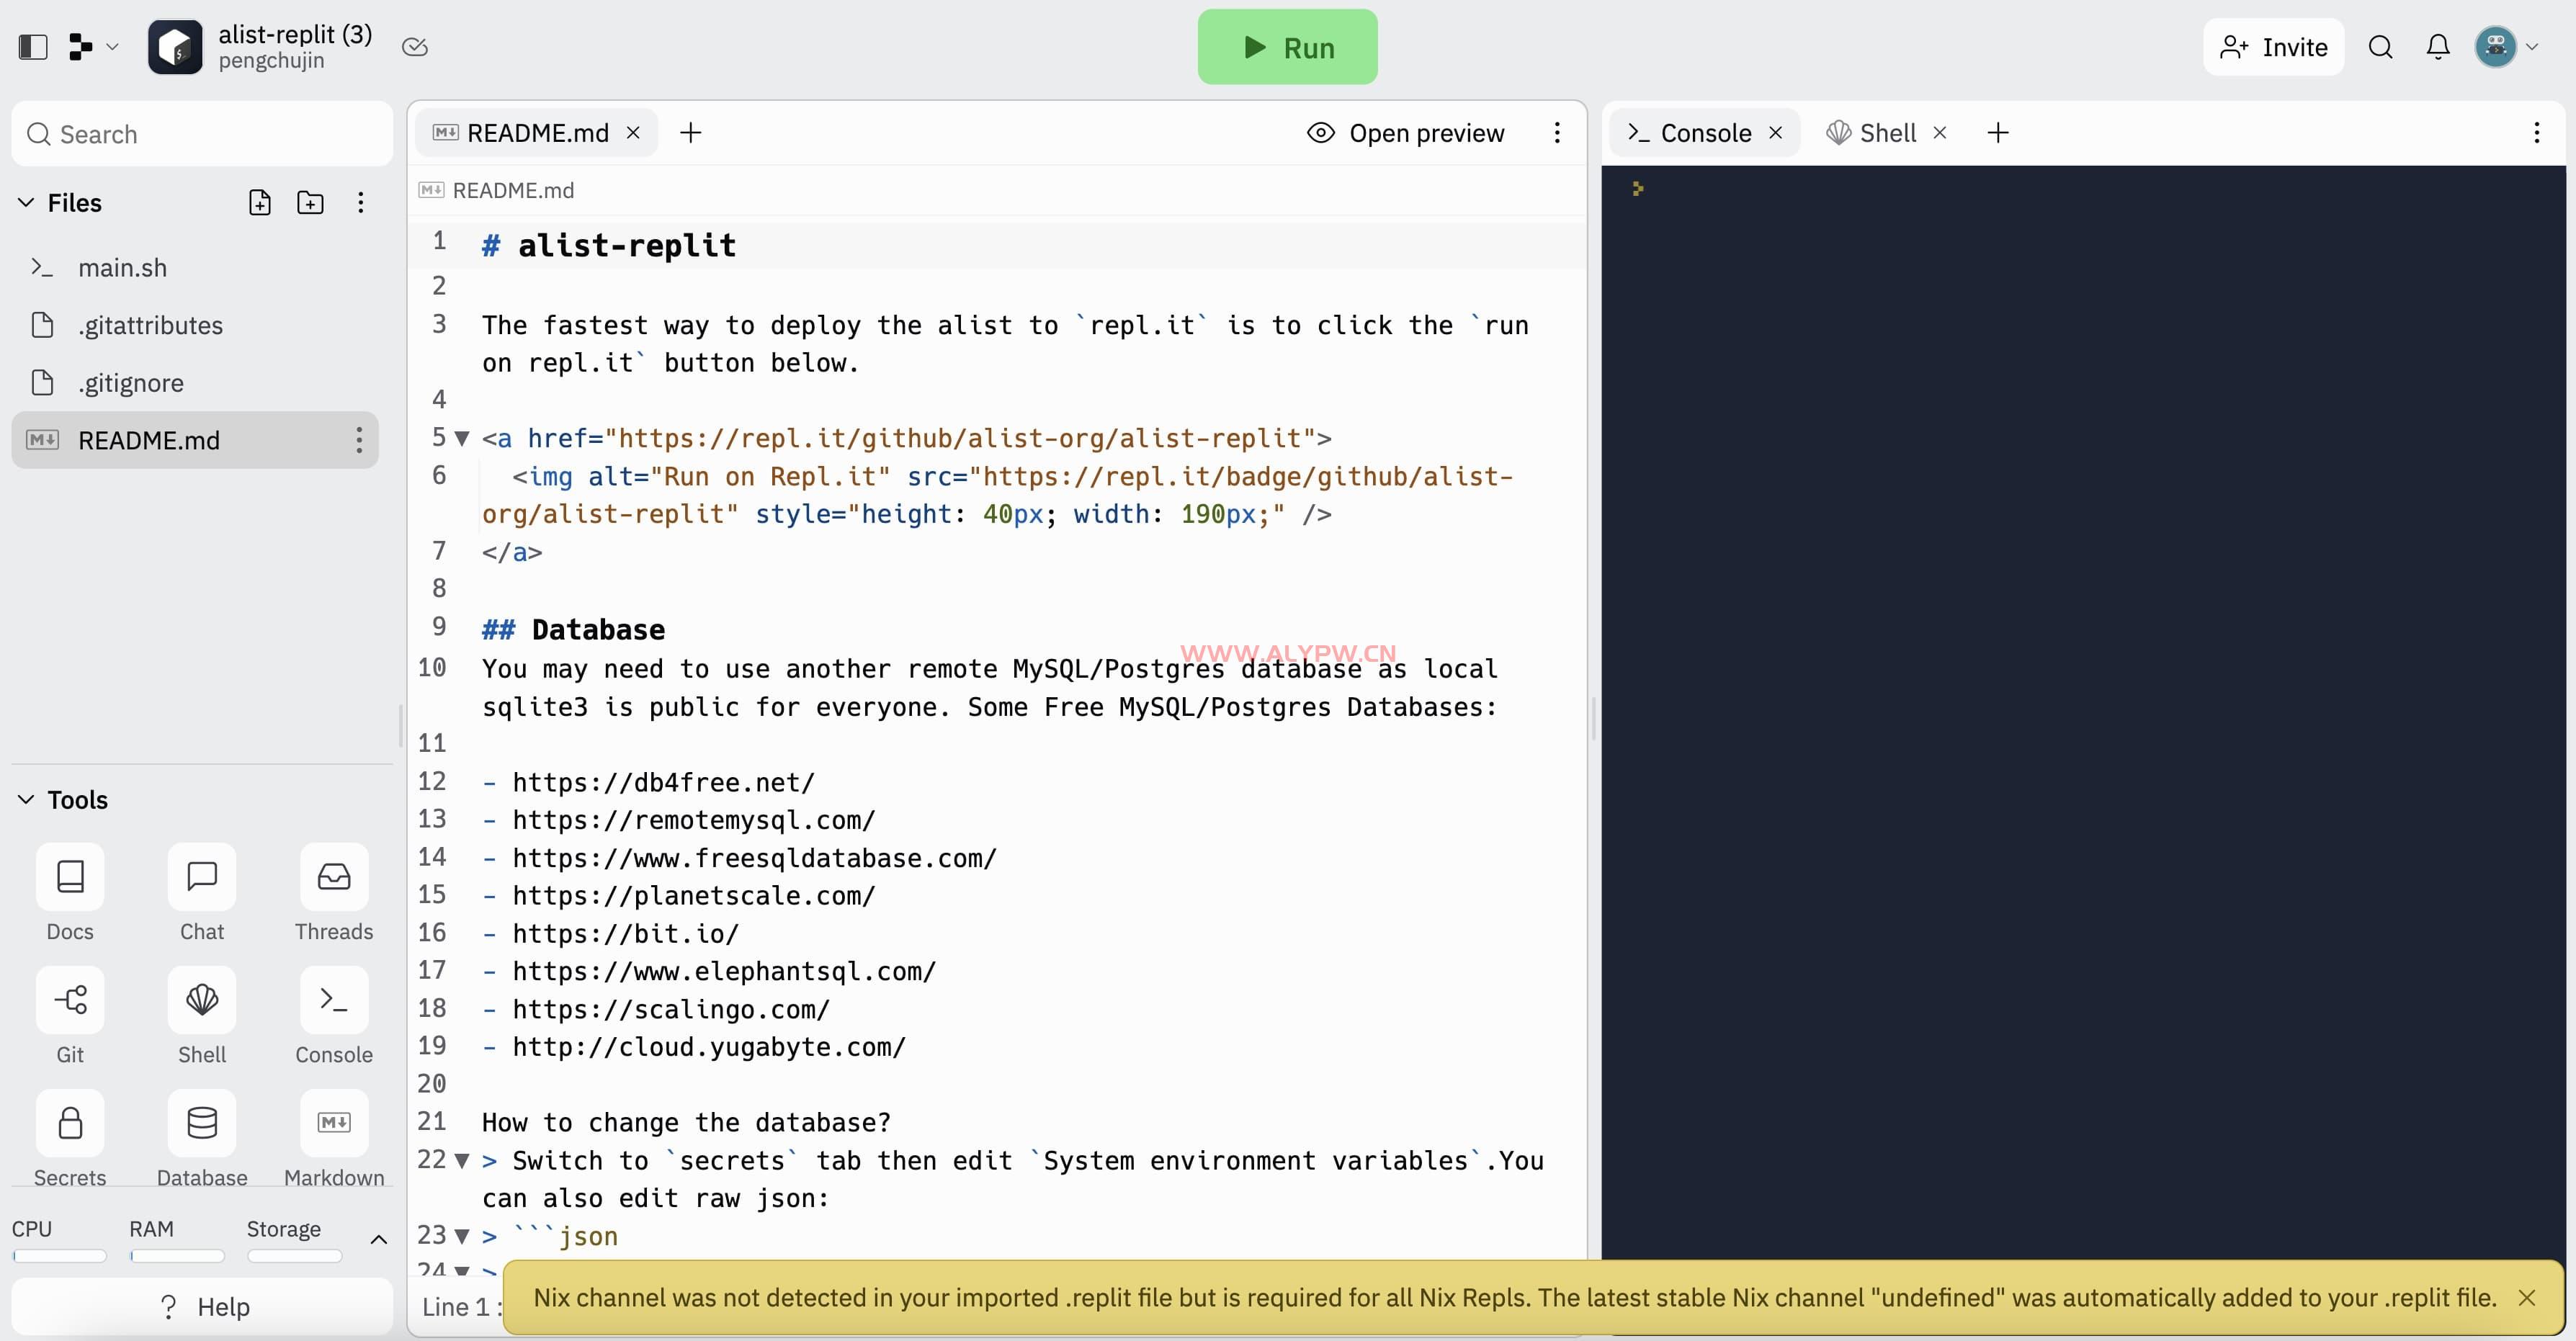Screen dimensions: 2576x1341
Task: Open the Threads tool
Action: pos(334,877)
